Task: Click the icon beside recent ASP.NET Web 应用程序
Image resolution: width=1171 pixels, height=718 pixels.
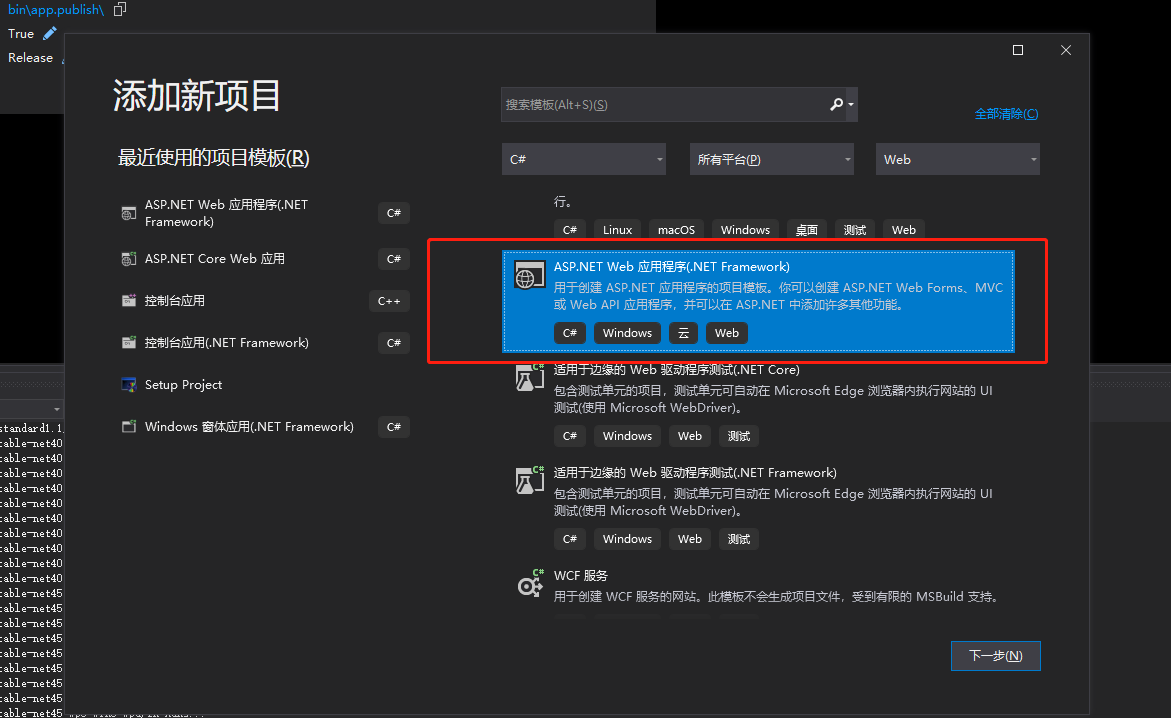Action: click(x=128, y=214)
